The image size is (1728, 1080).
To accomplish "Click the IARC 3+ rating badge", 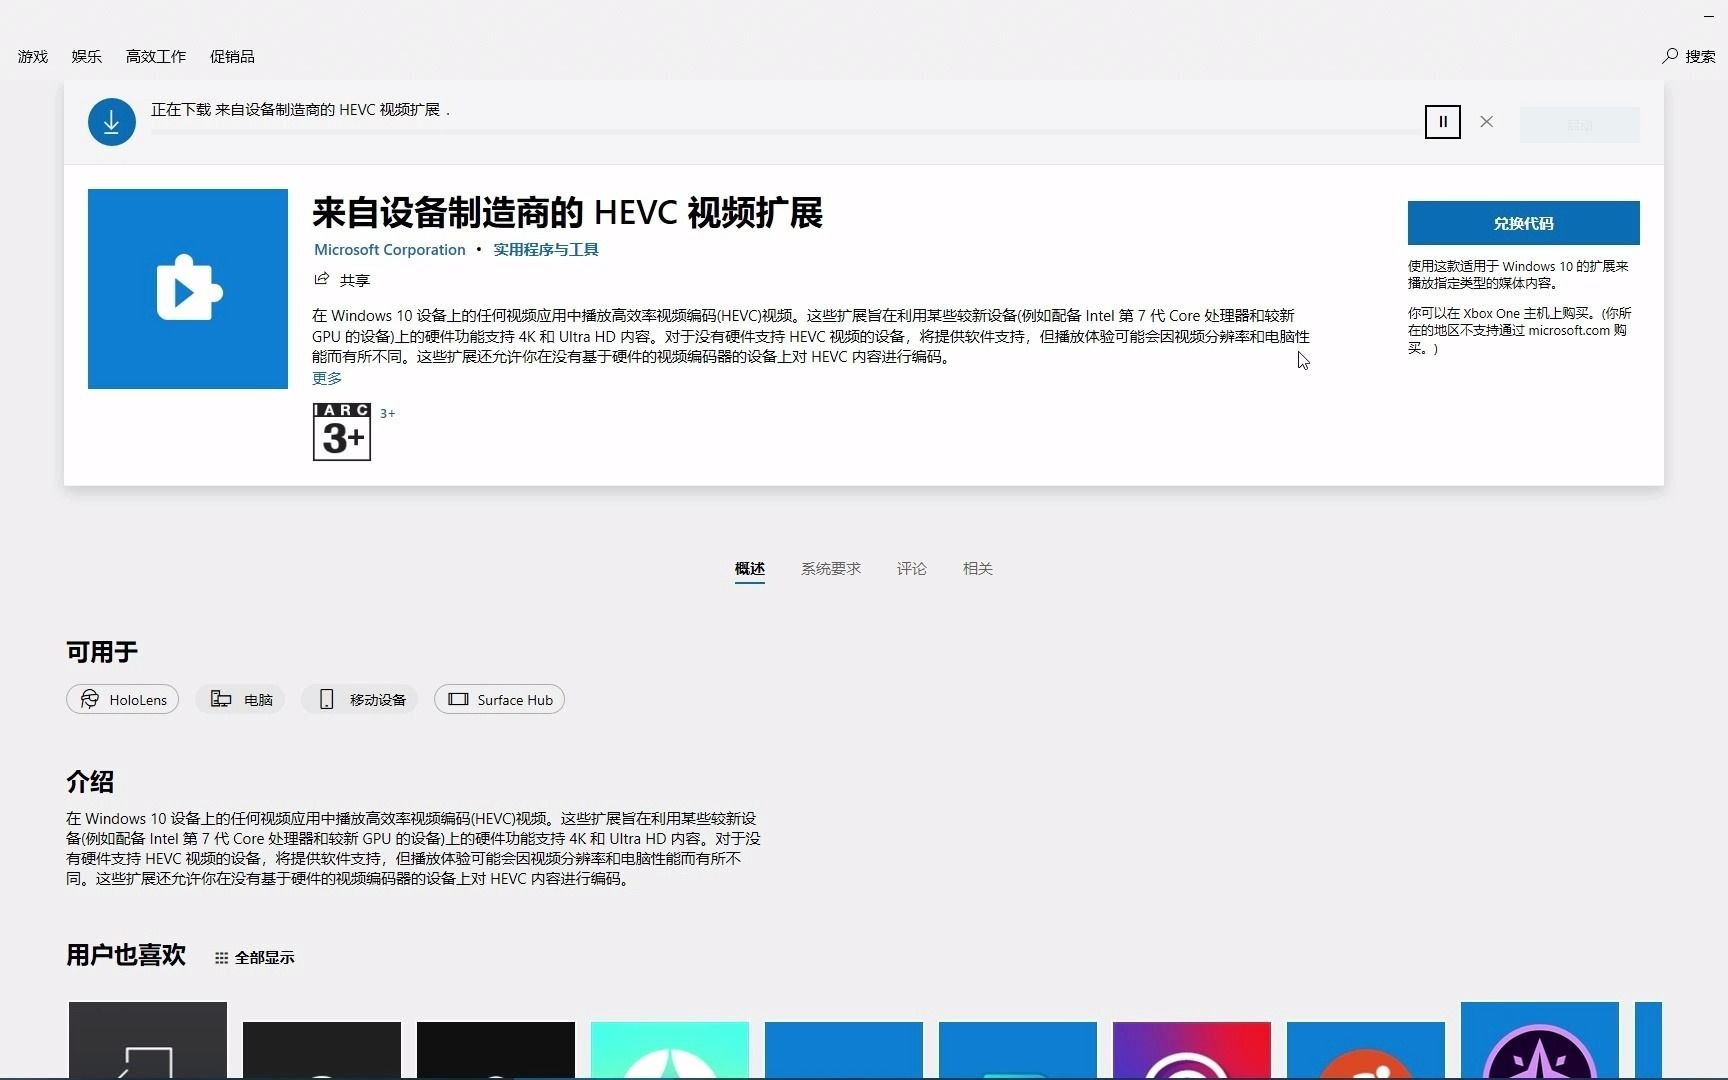I will (342, 432).
